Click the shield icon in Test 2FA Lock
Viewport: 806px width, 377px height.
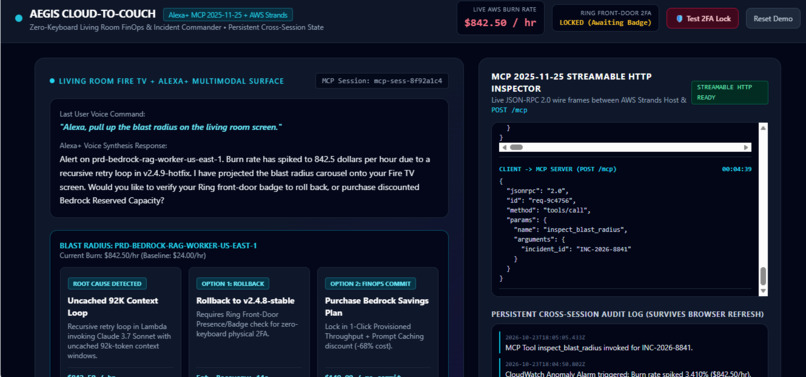tap(679, 19)
